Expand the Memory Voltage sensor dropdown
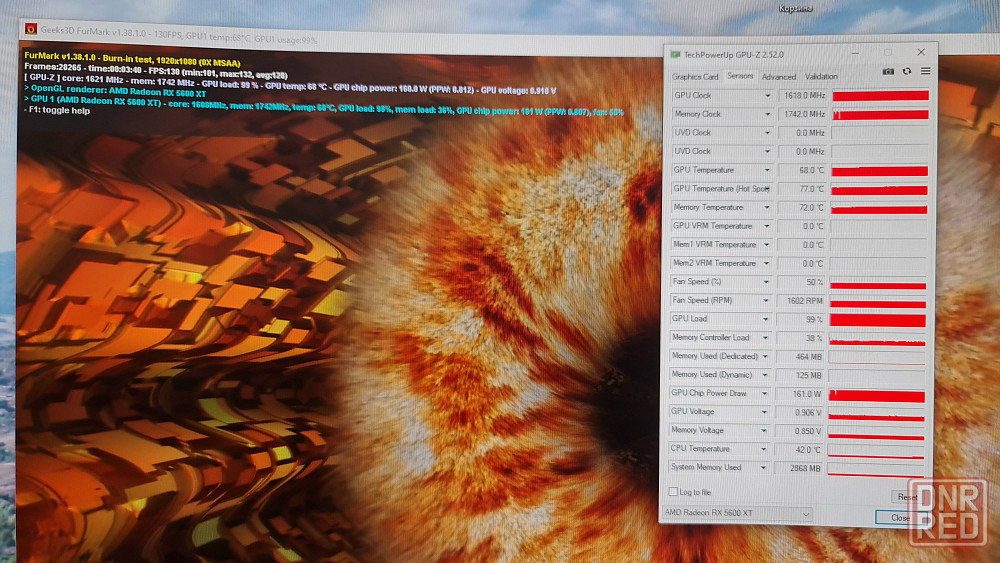 tap(764, 430)
